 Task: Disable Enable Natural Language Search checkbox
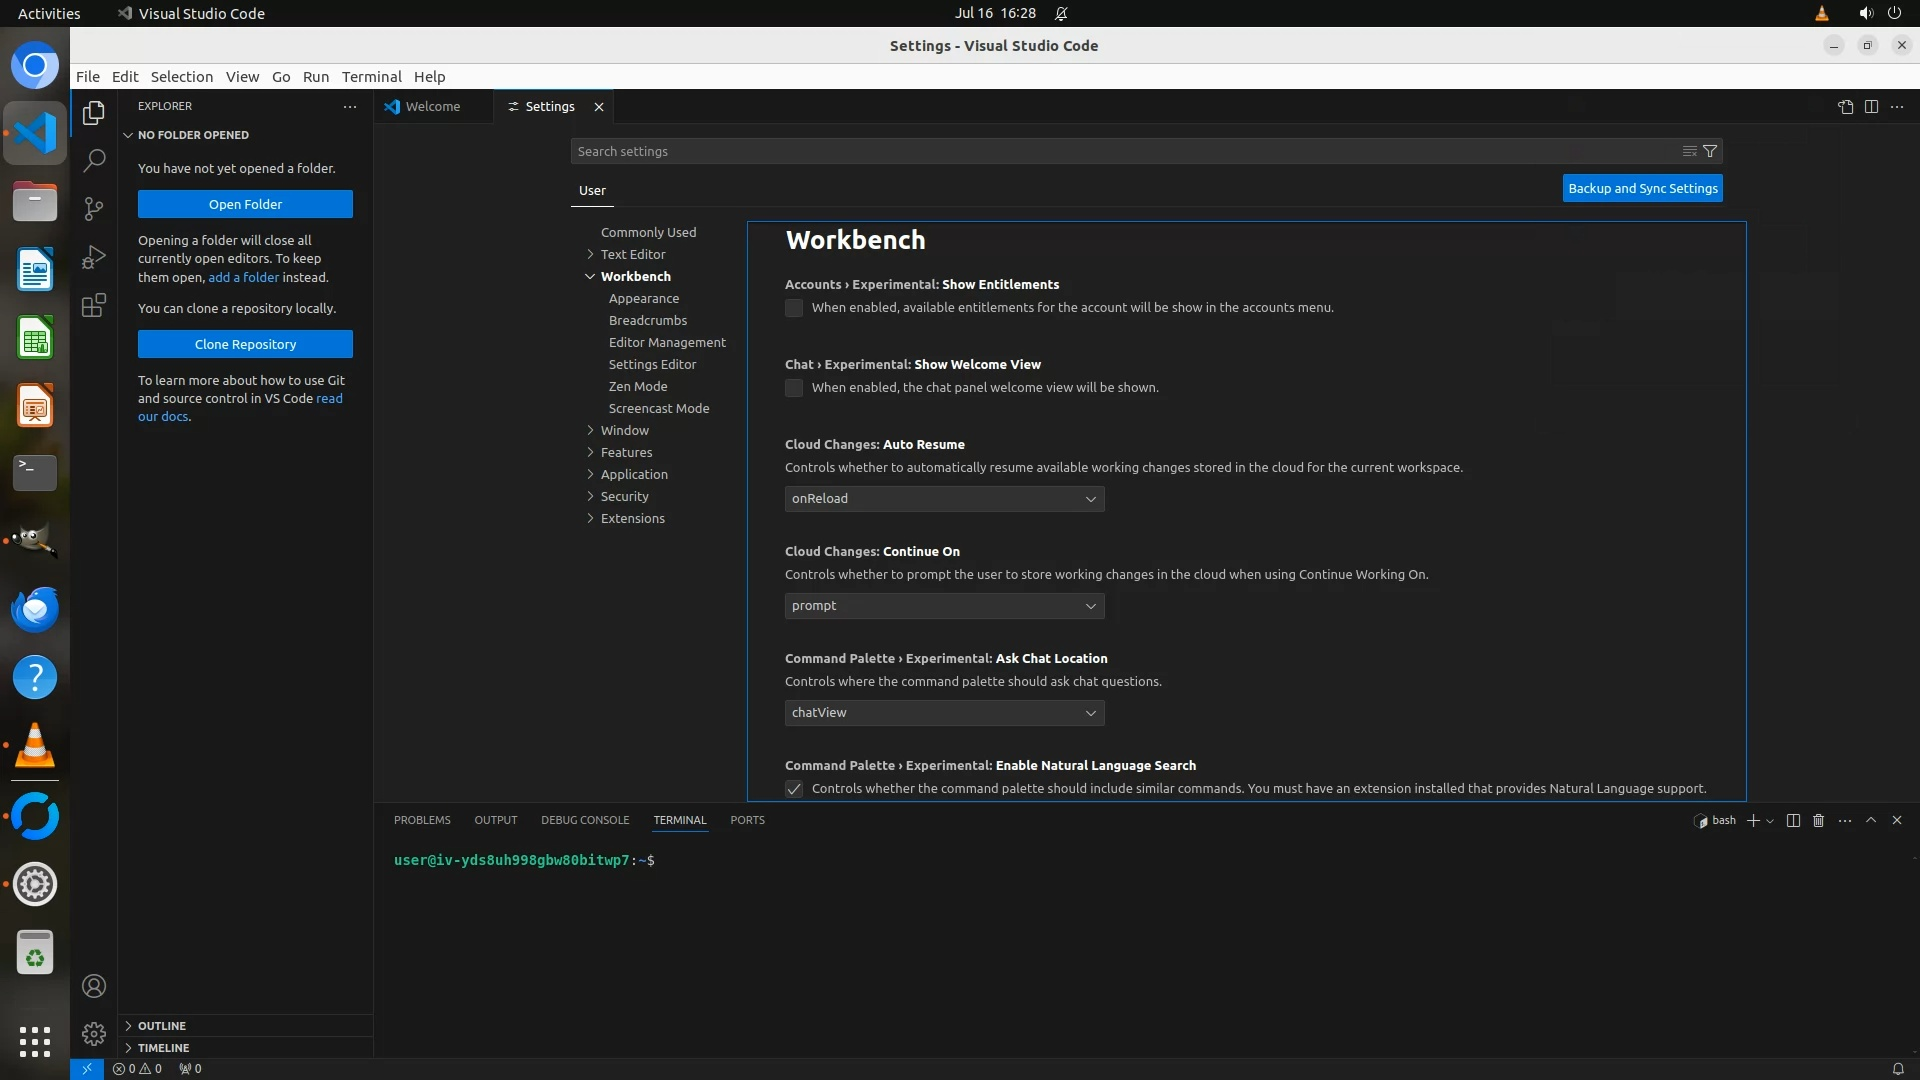(x=794, y=789)
